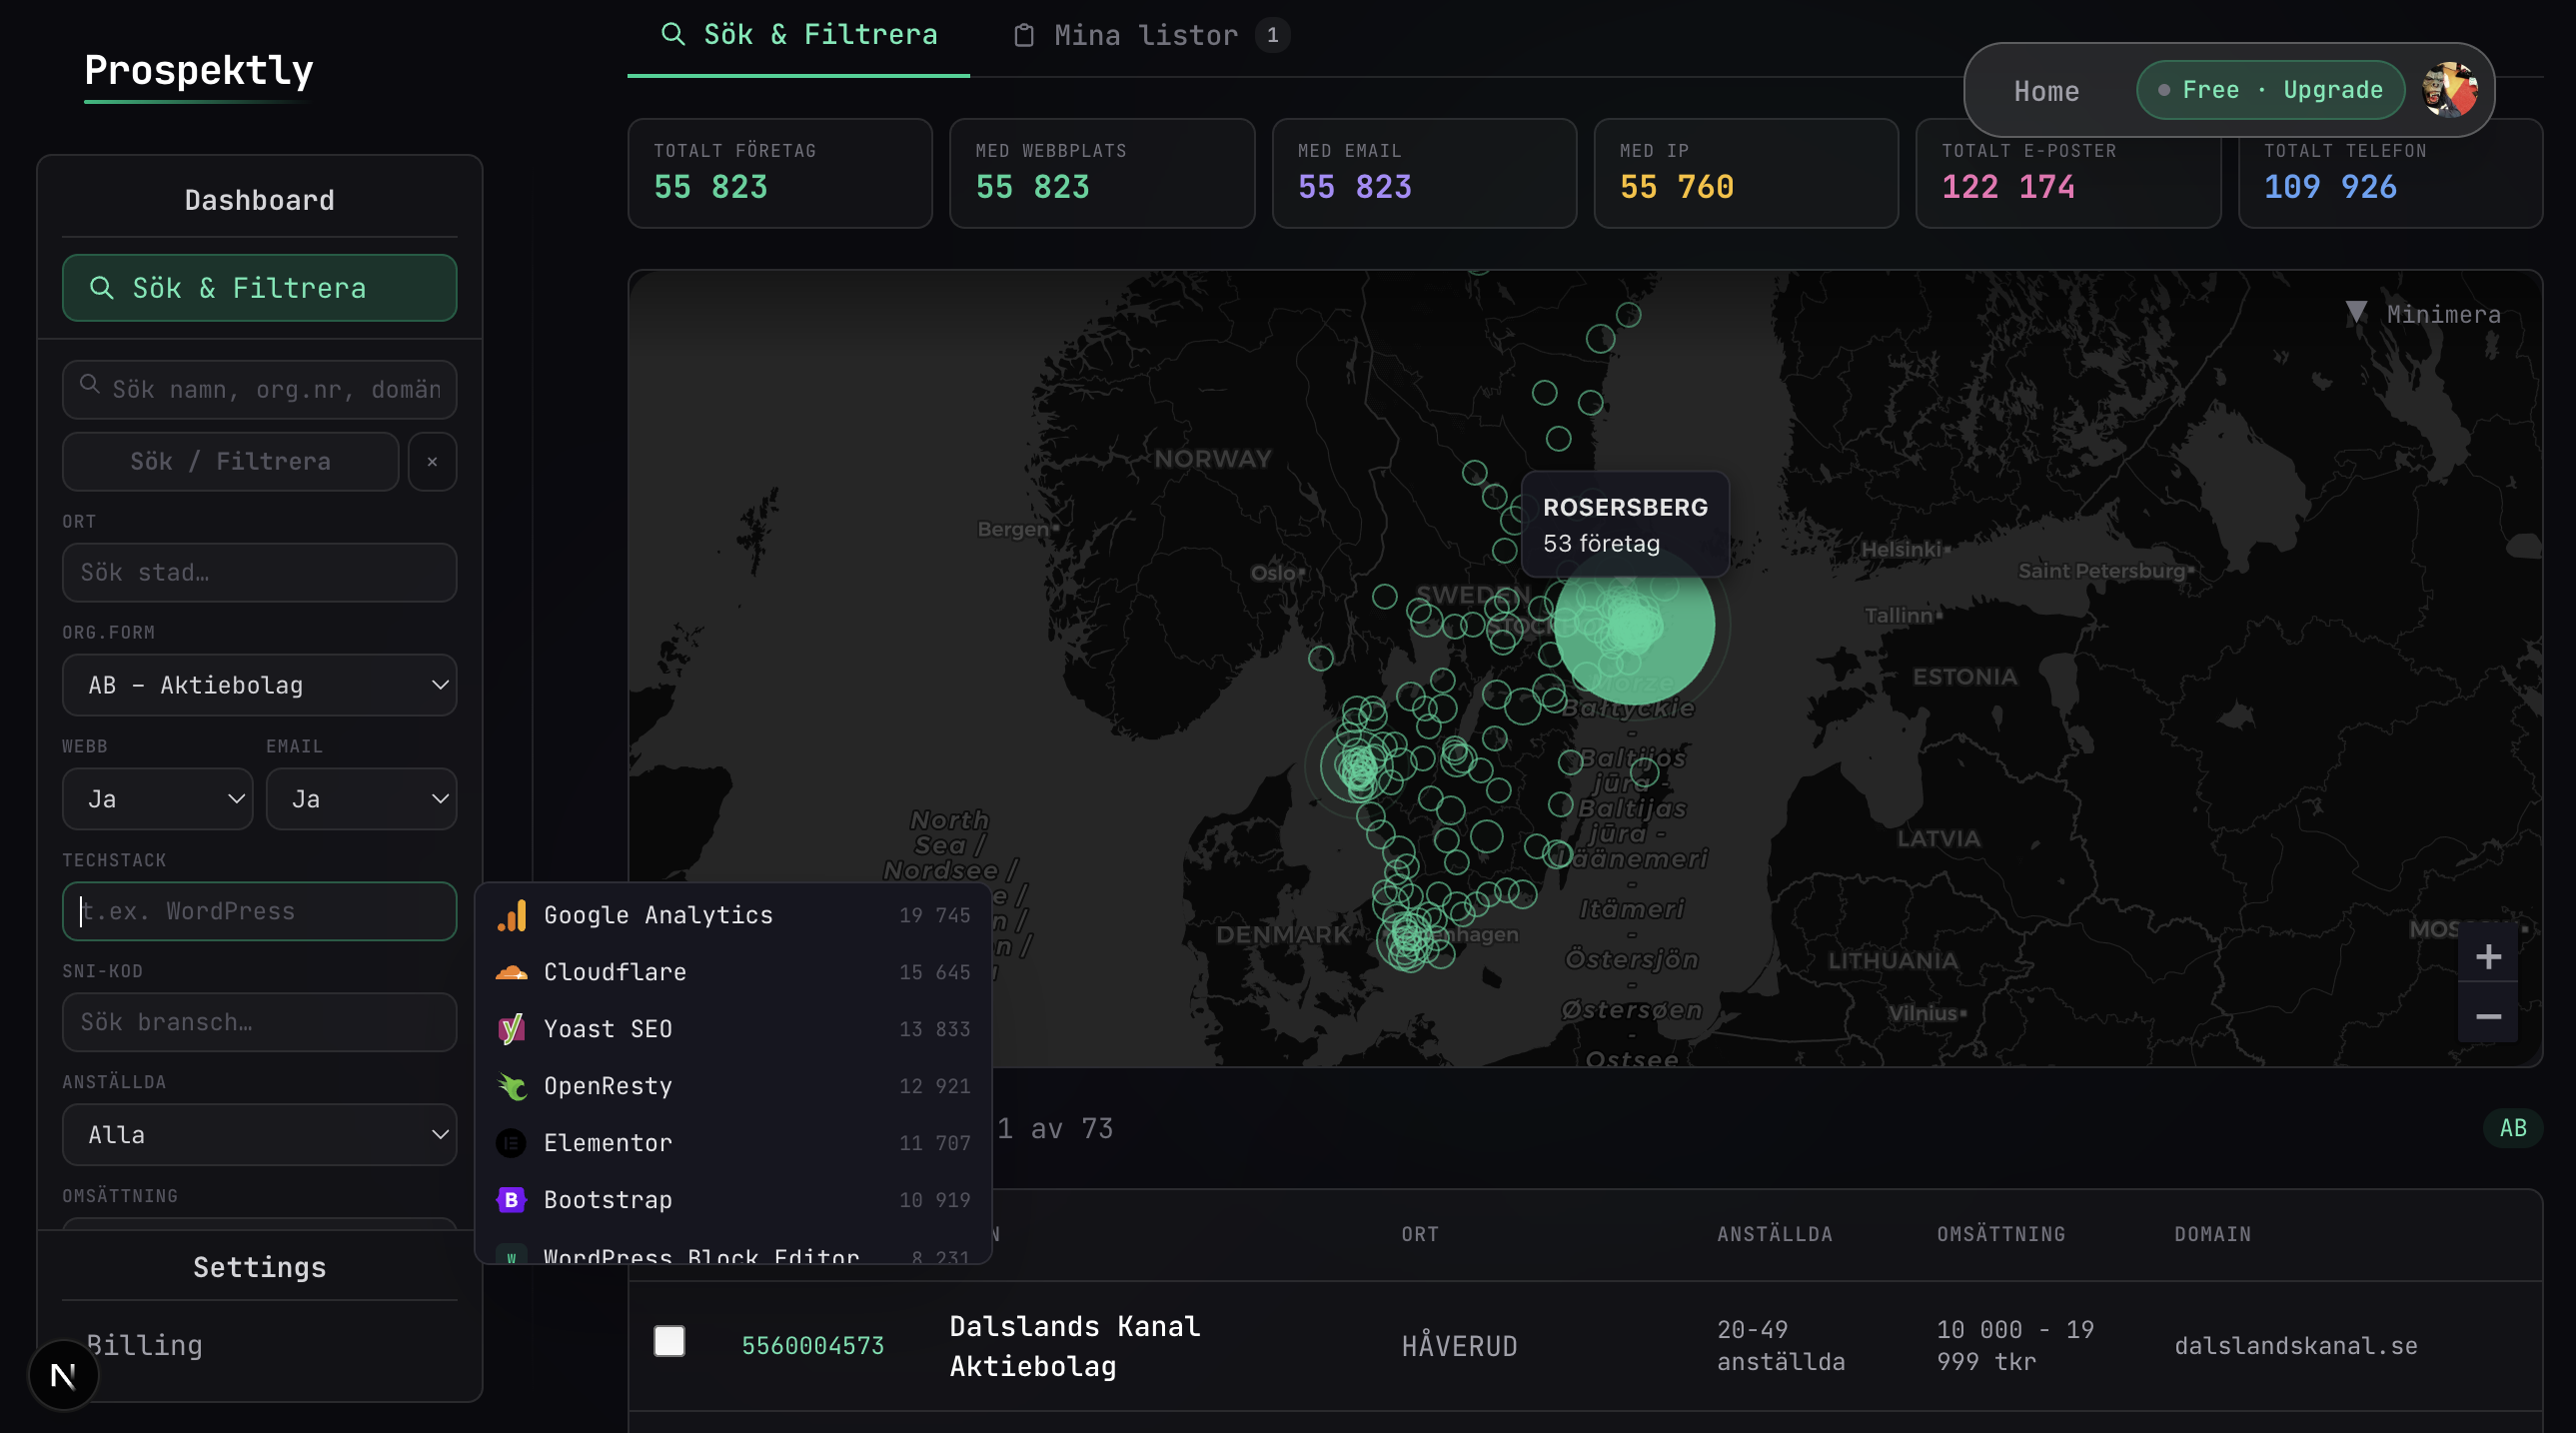Click the Yoast SEO icon
The image size is (2576, 1433).
pos(511,1029)
